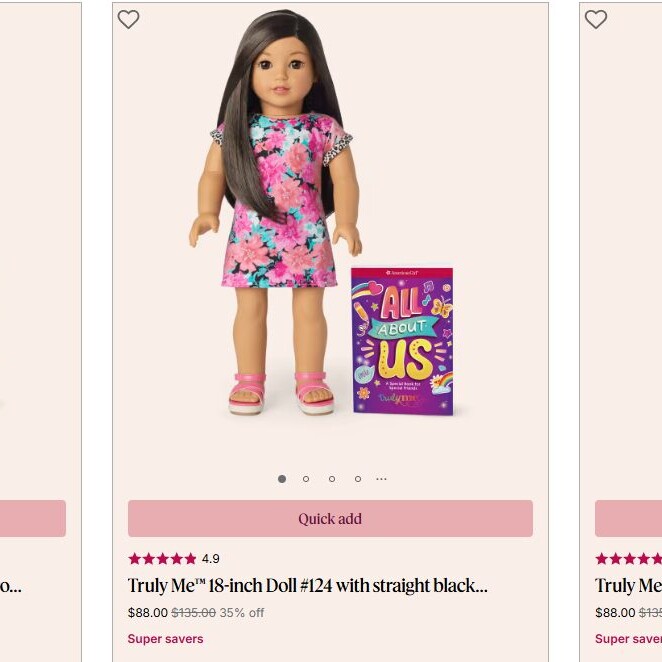The image size is (662, 662).
Task: Open the truncated product title on the left card
Action: pyautogui.click(x=11, y=586)
